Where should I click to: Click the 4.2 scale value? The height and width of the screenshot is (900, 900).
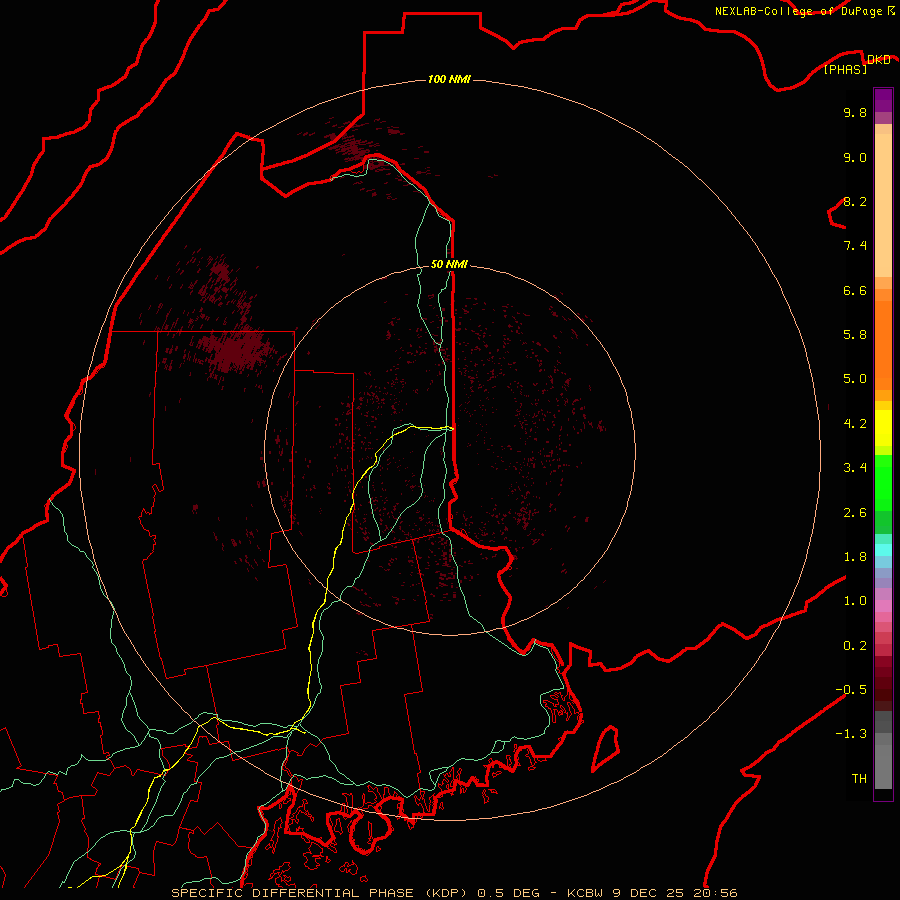[x=855, y=424]
